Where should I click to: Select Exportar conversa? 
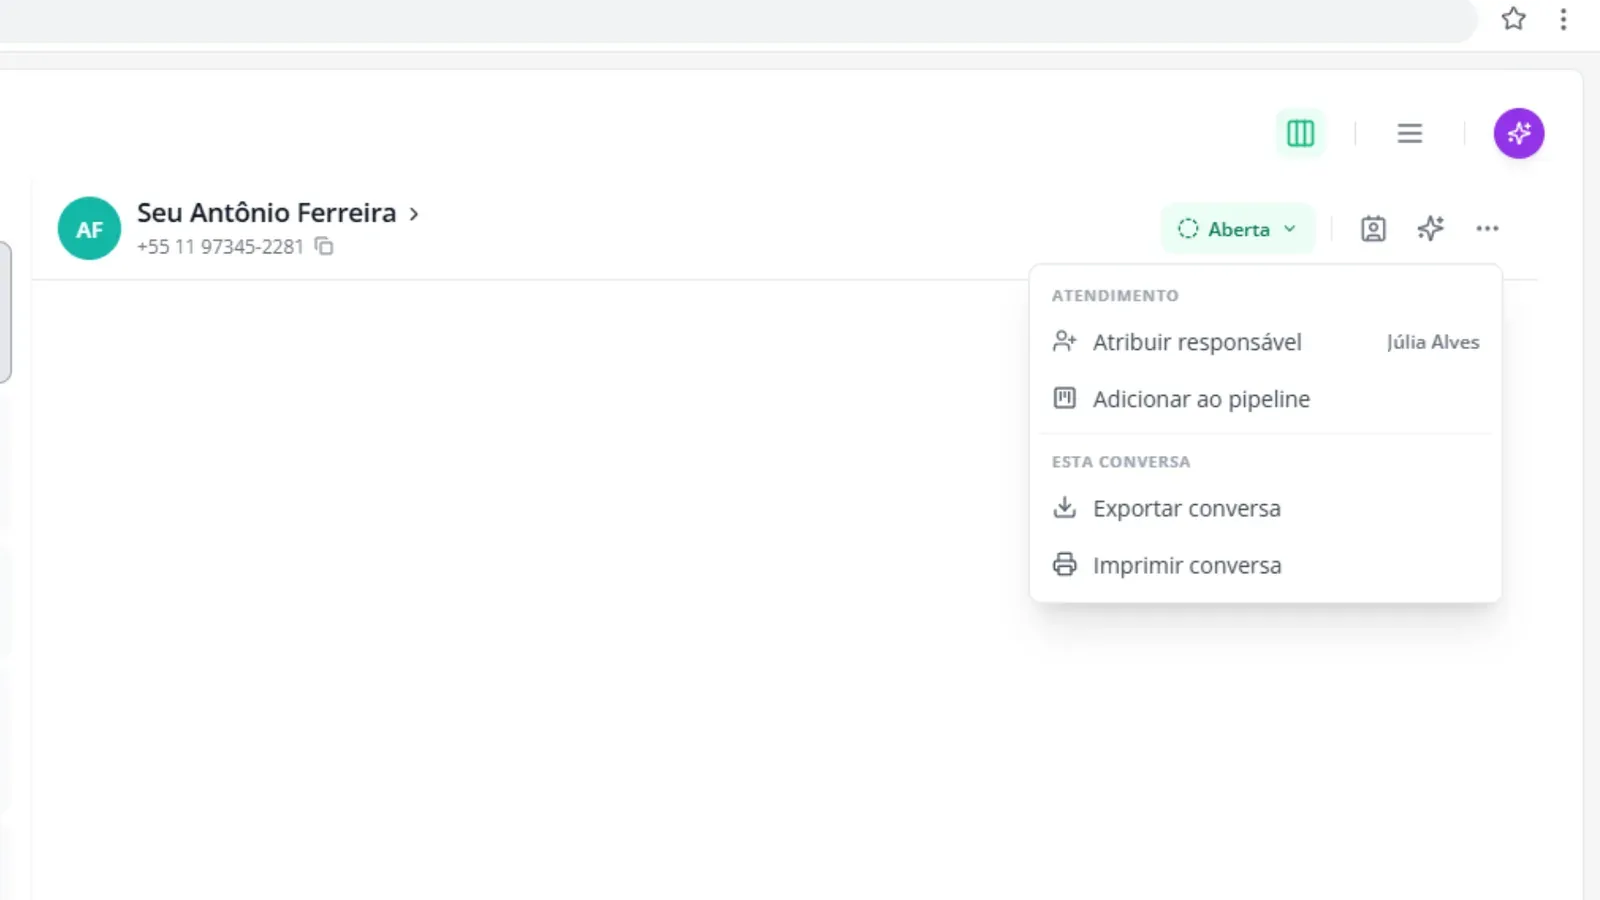point(1265,508)
